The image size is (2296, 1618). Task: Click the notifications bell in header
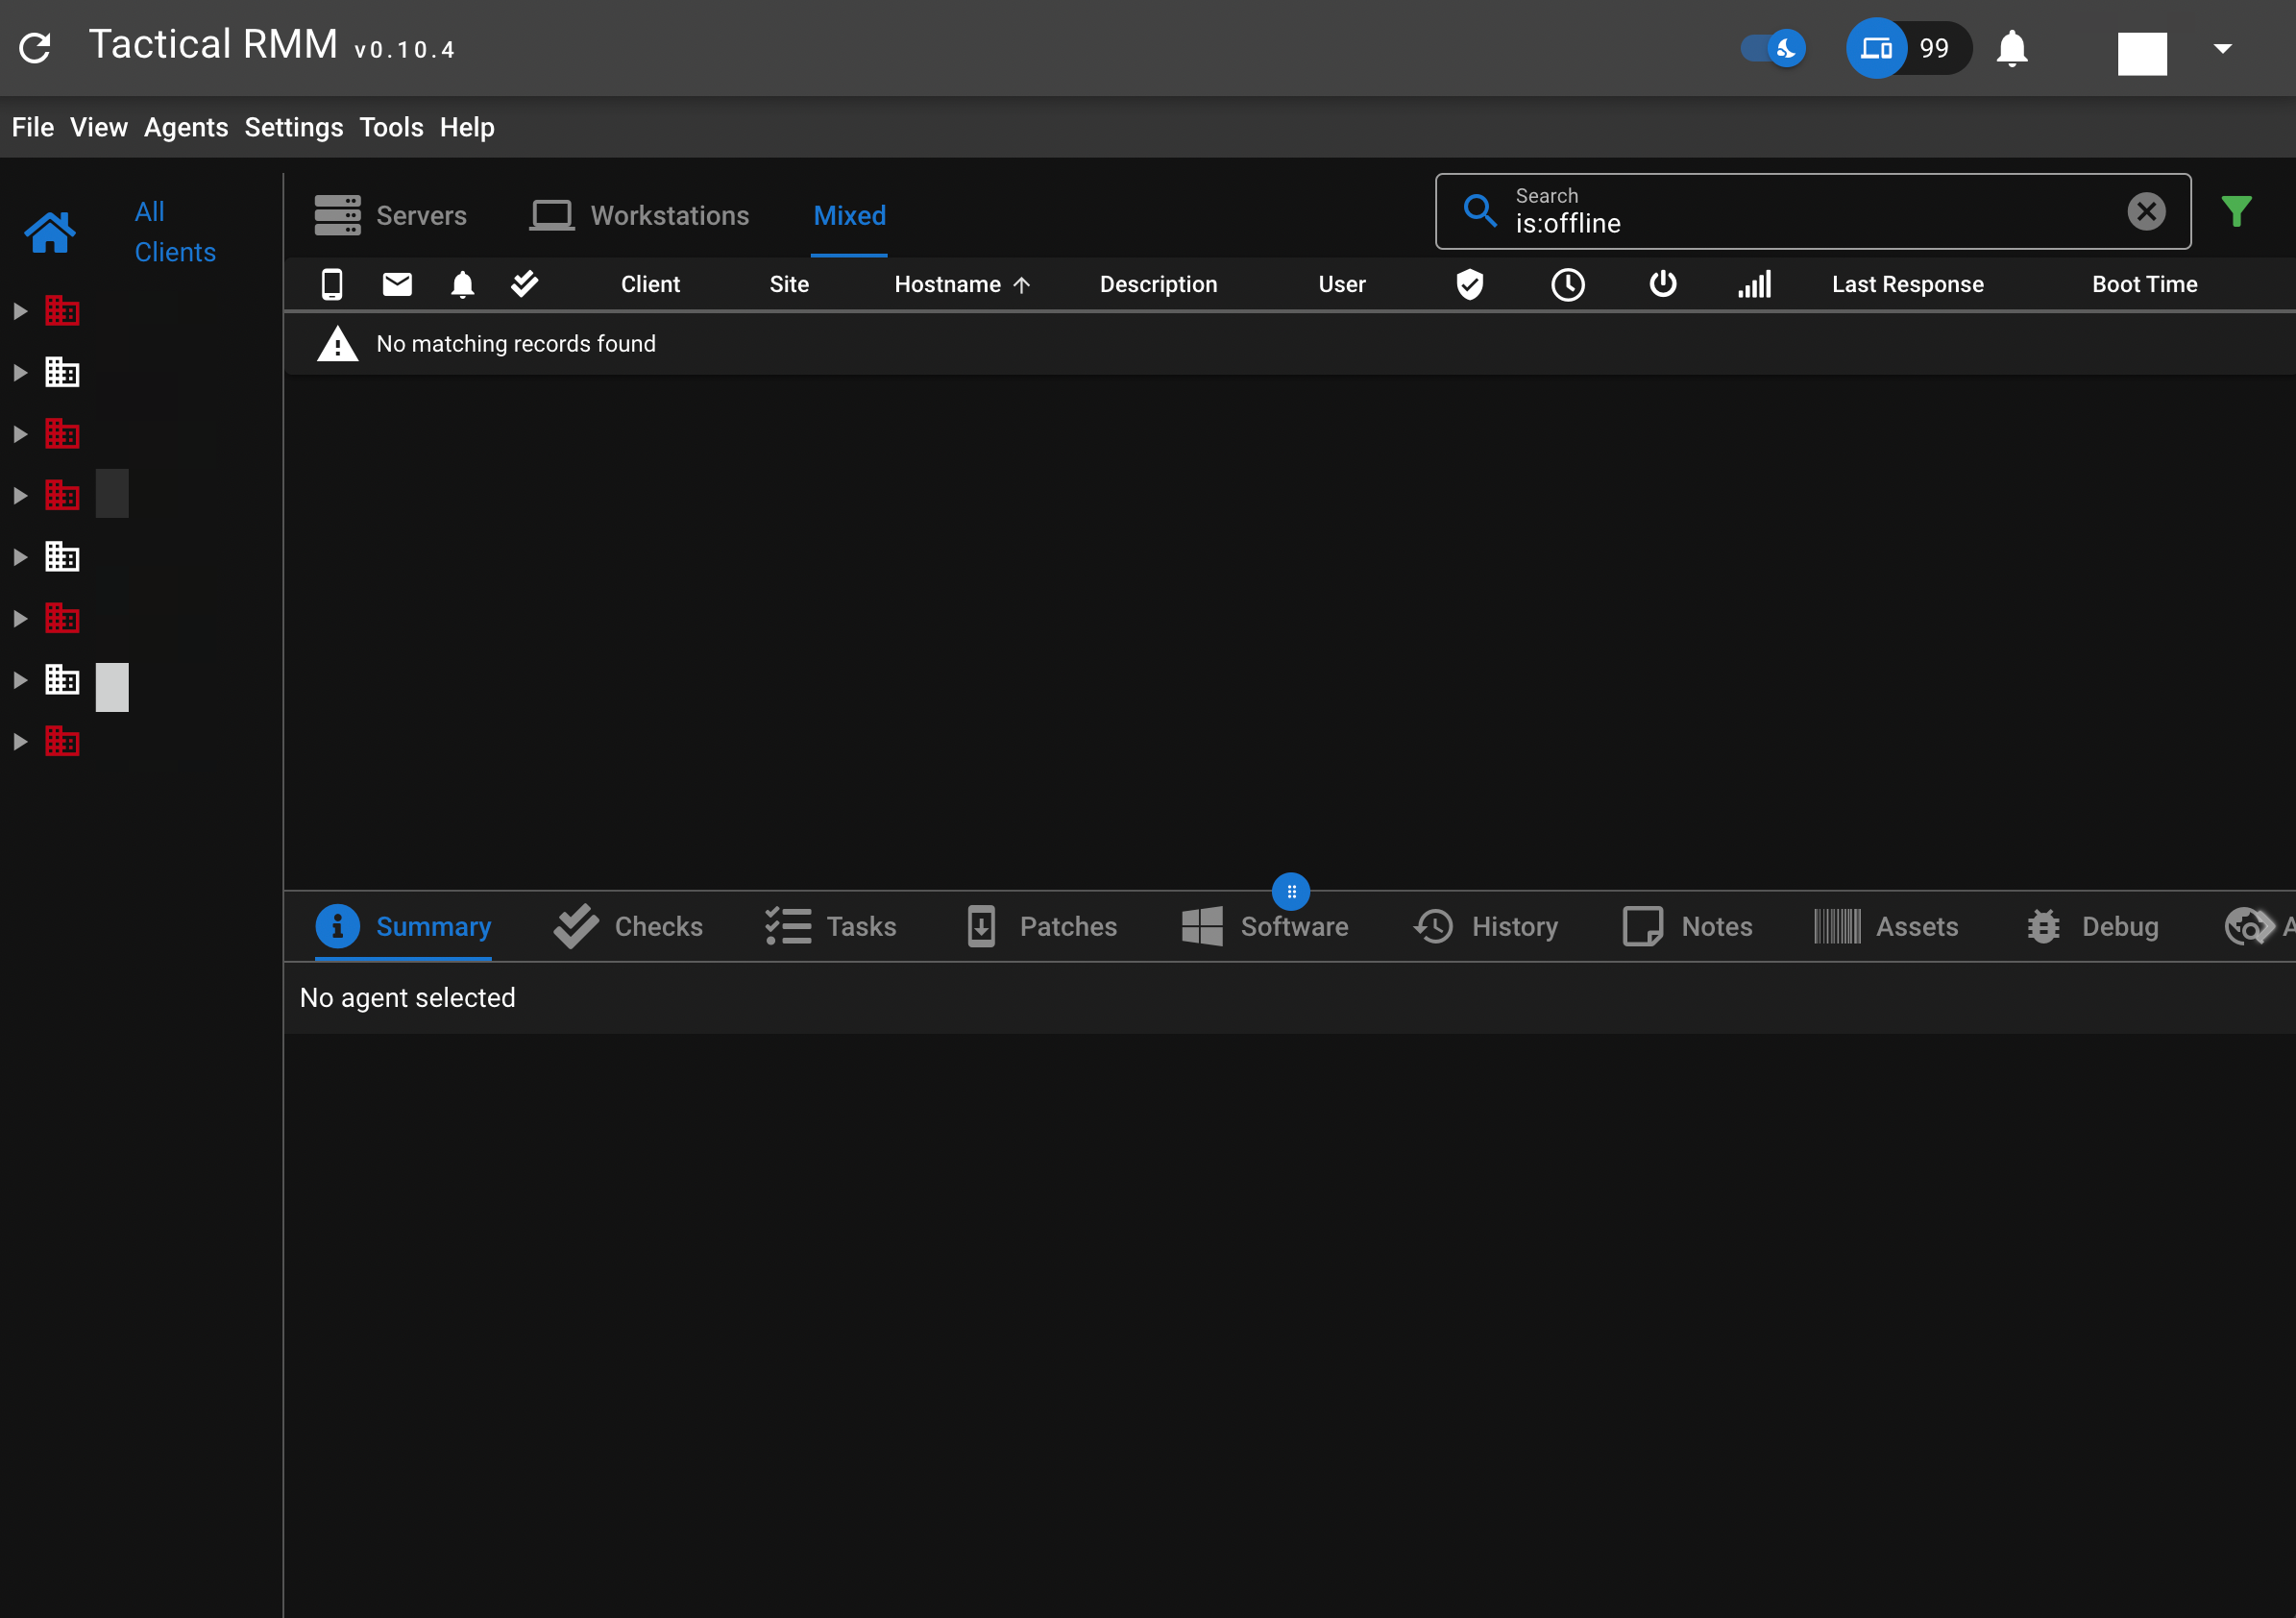click(2011, 48)
